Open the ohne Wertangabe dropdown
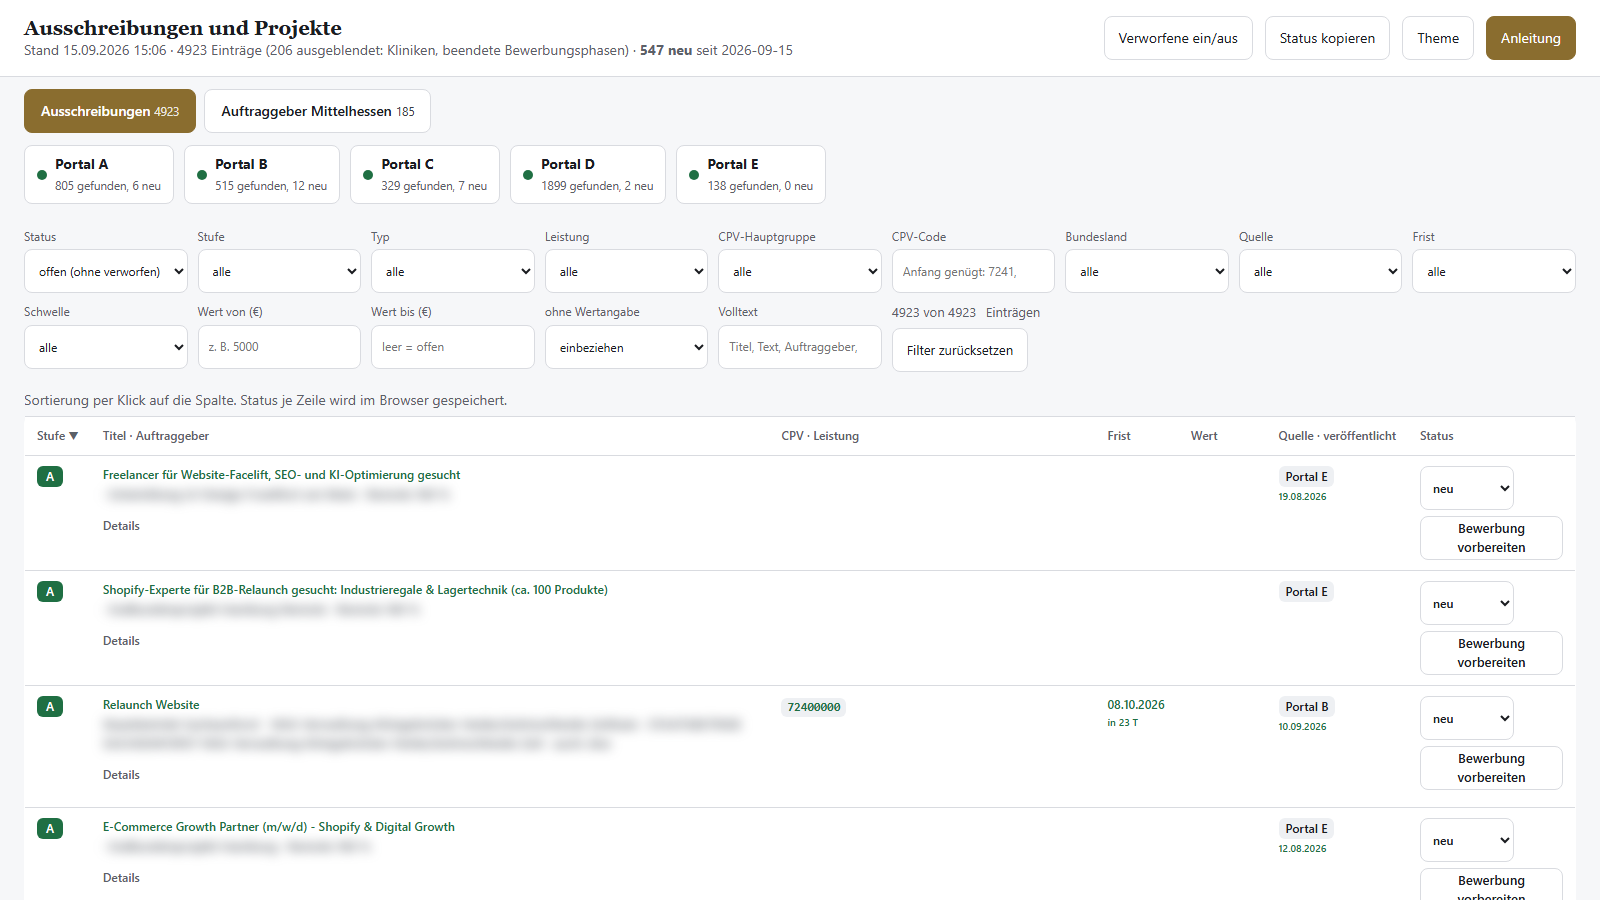Viewport: 1600px width, 900px height. tap(626, 347)
